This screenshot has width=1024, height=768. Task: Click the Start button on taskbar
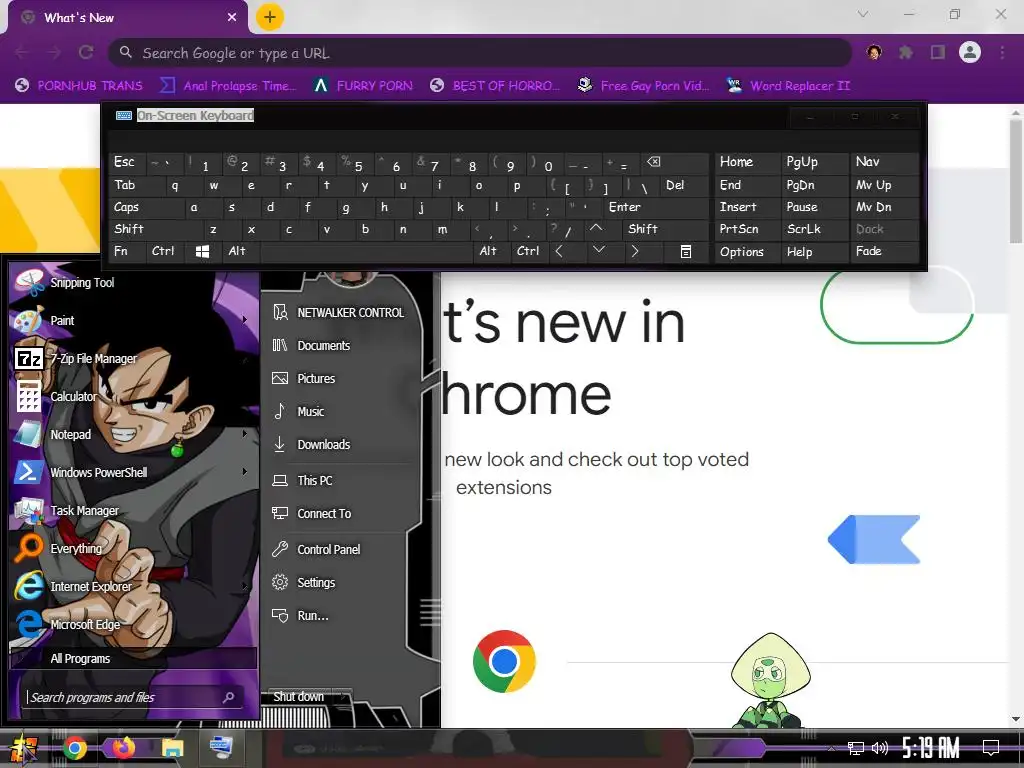24,748
